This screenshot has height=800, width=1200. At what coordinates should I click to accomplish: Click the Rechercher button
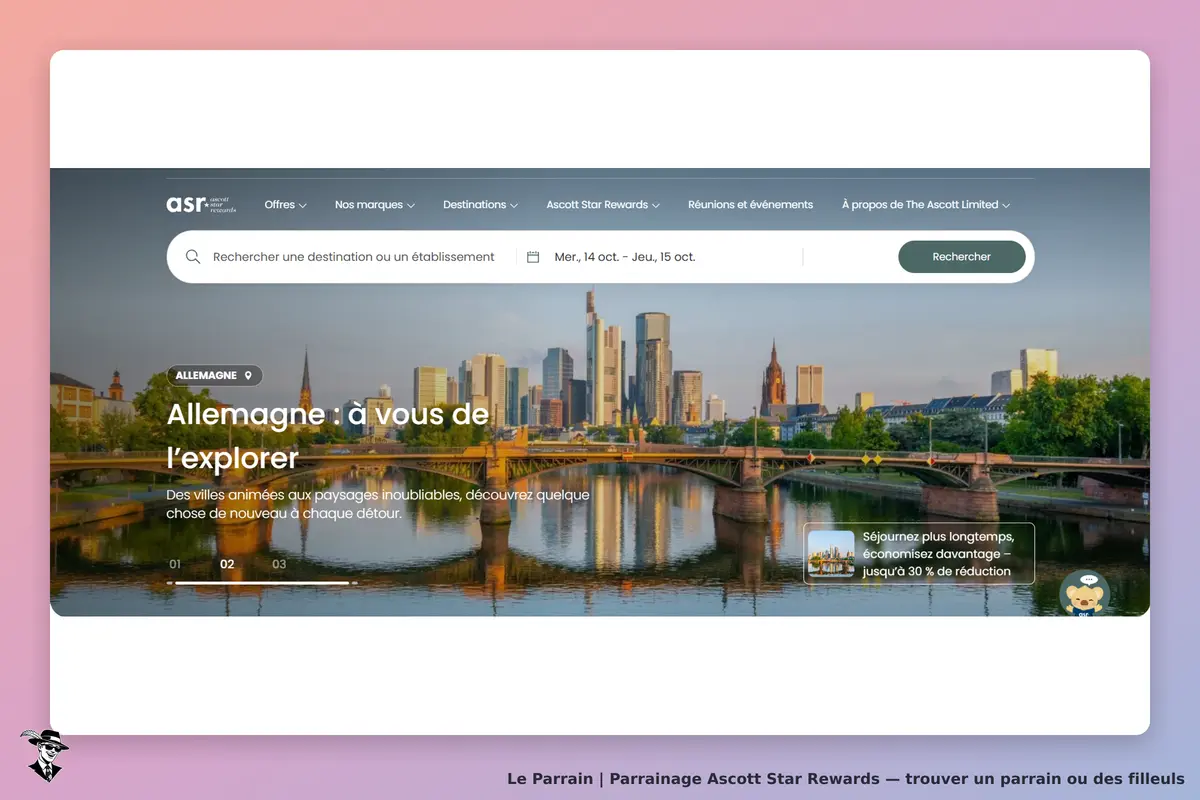click(x=962, y=257)
